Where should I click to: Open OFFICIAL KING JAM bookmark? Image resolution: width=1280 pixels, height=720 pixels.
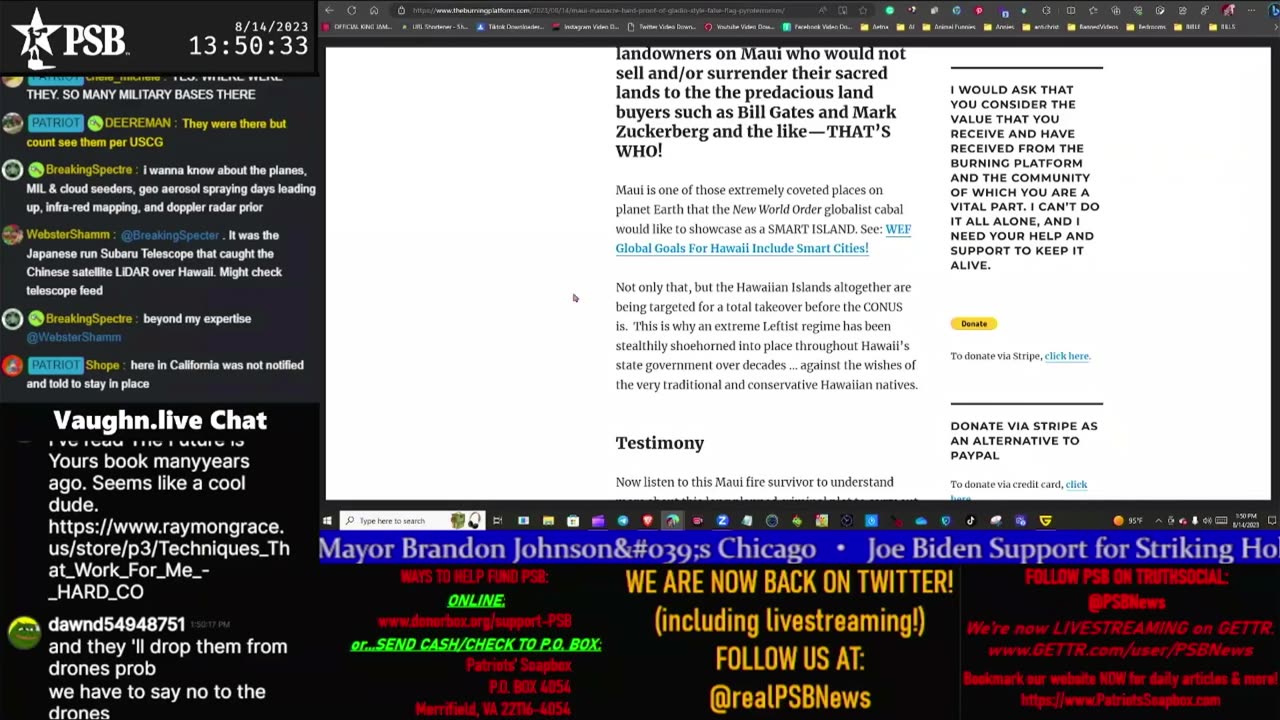coord(358,27)
